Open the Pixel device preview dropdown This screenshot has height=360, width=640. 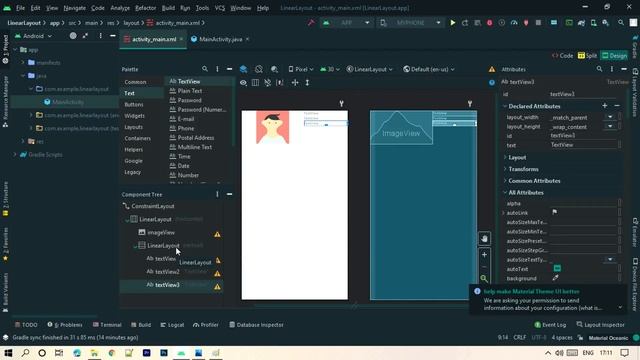pos(301,69)
